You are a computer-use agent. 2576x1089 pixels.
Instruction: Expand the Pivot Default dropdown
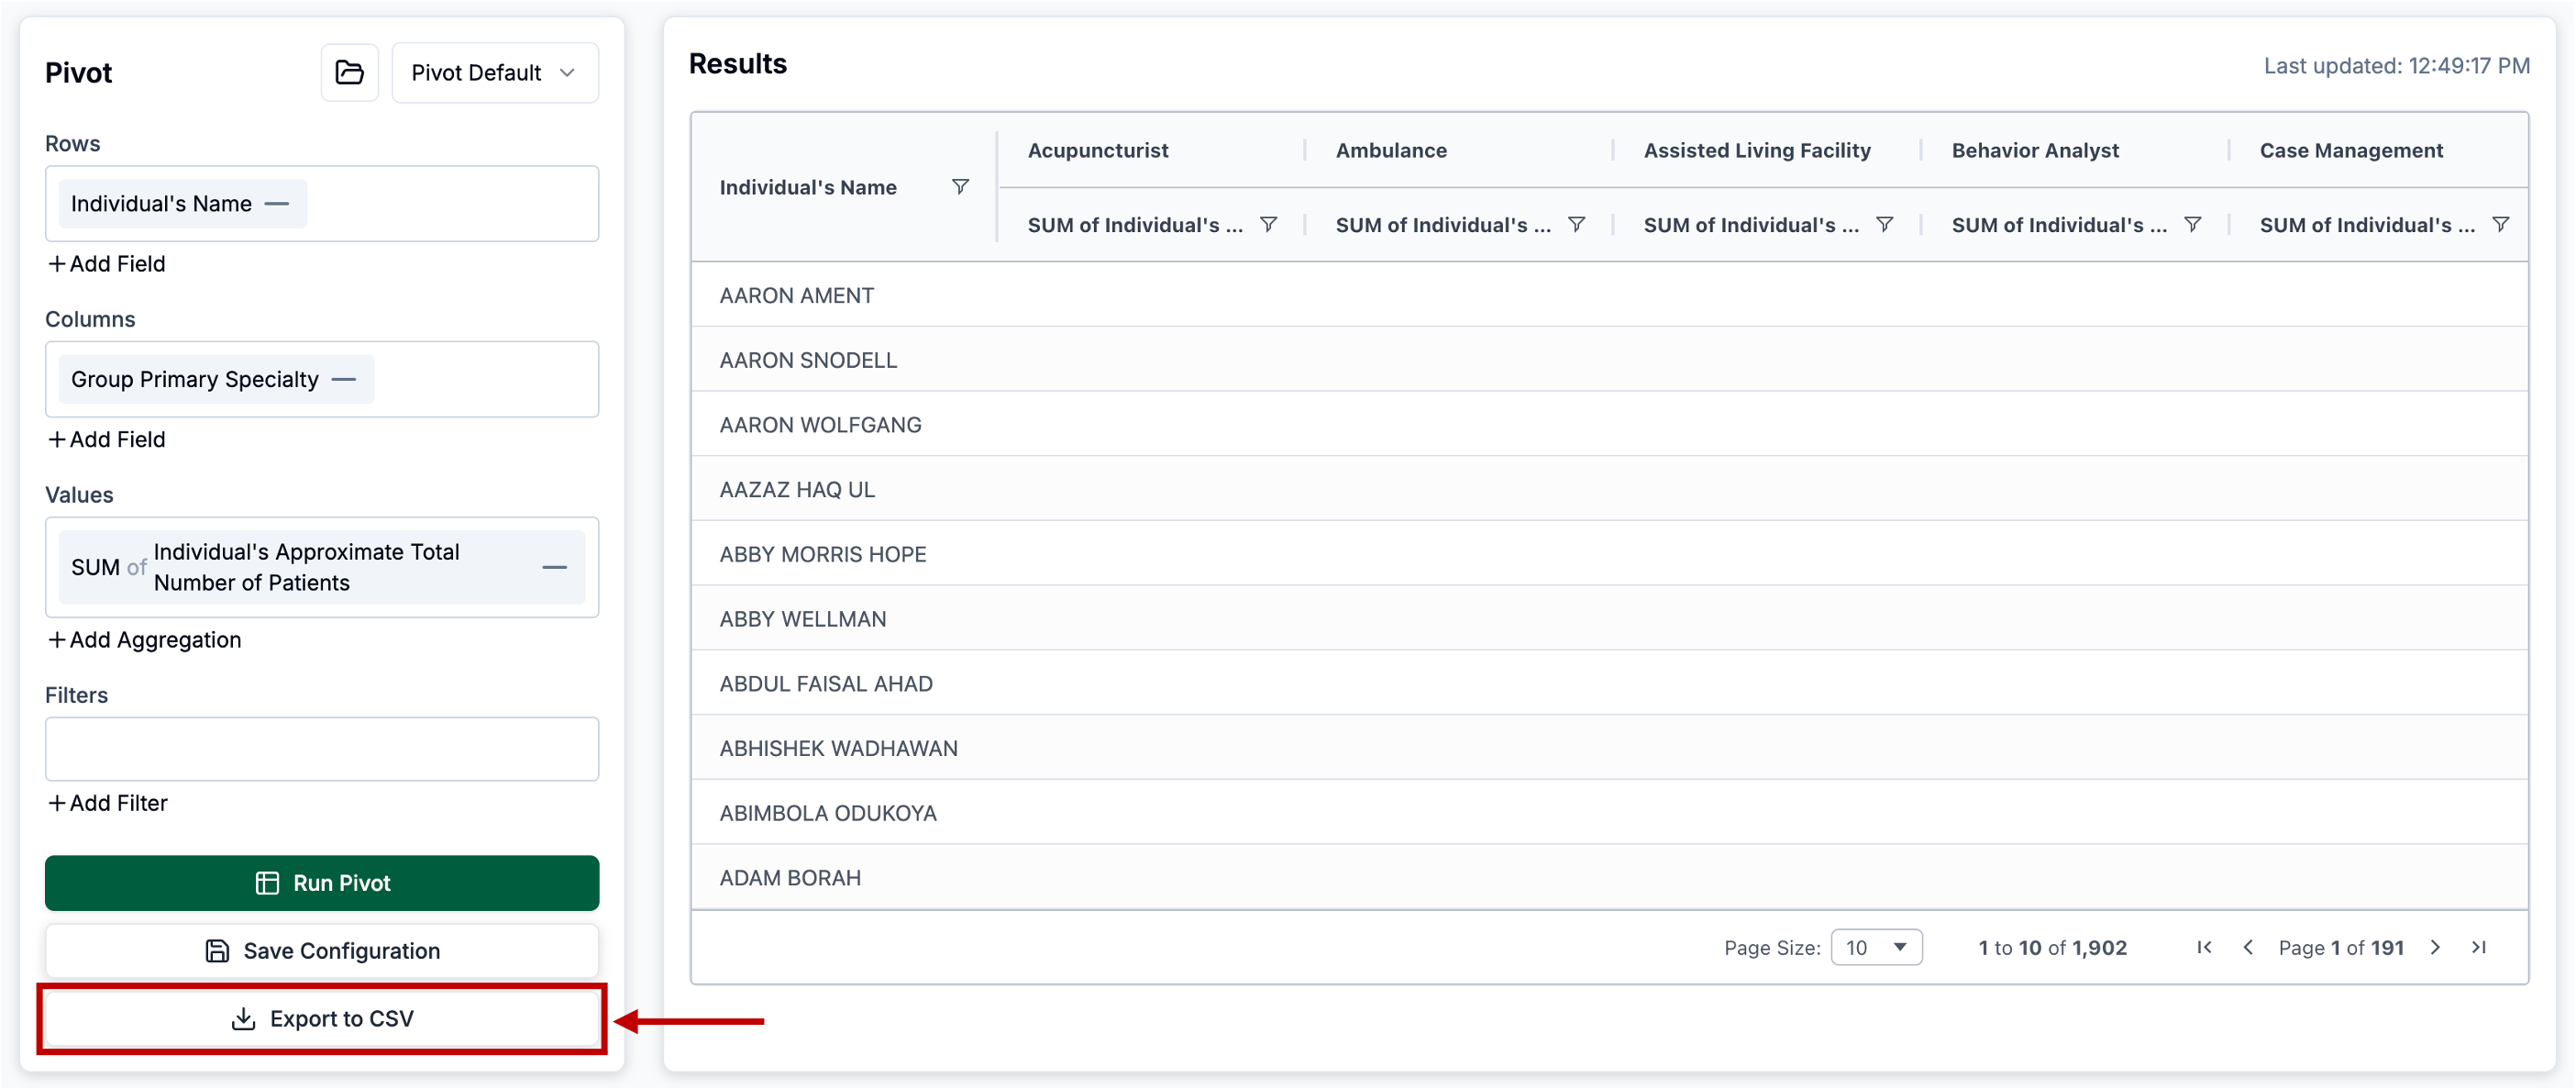[495, 72]
